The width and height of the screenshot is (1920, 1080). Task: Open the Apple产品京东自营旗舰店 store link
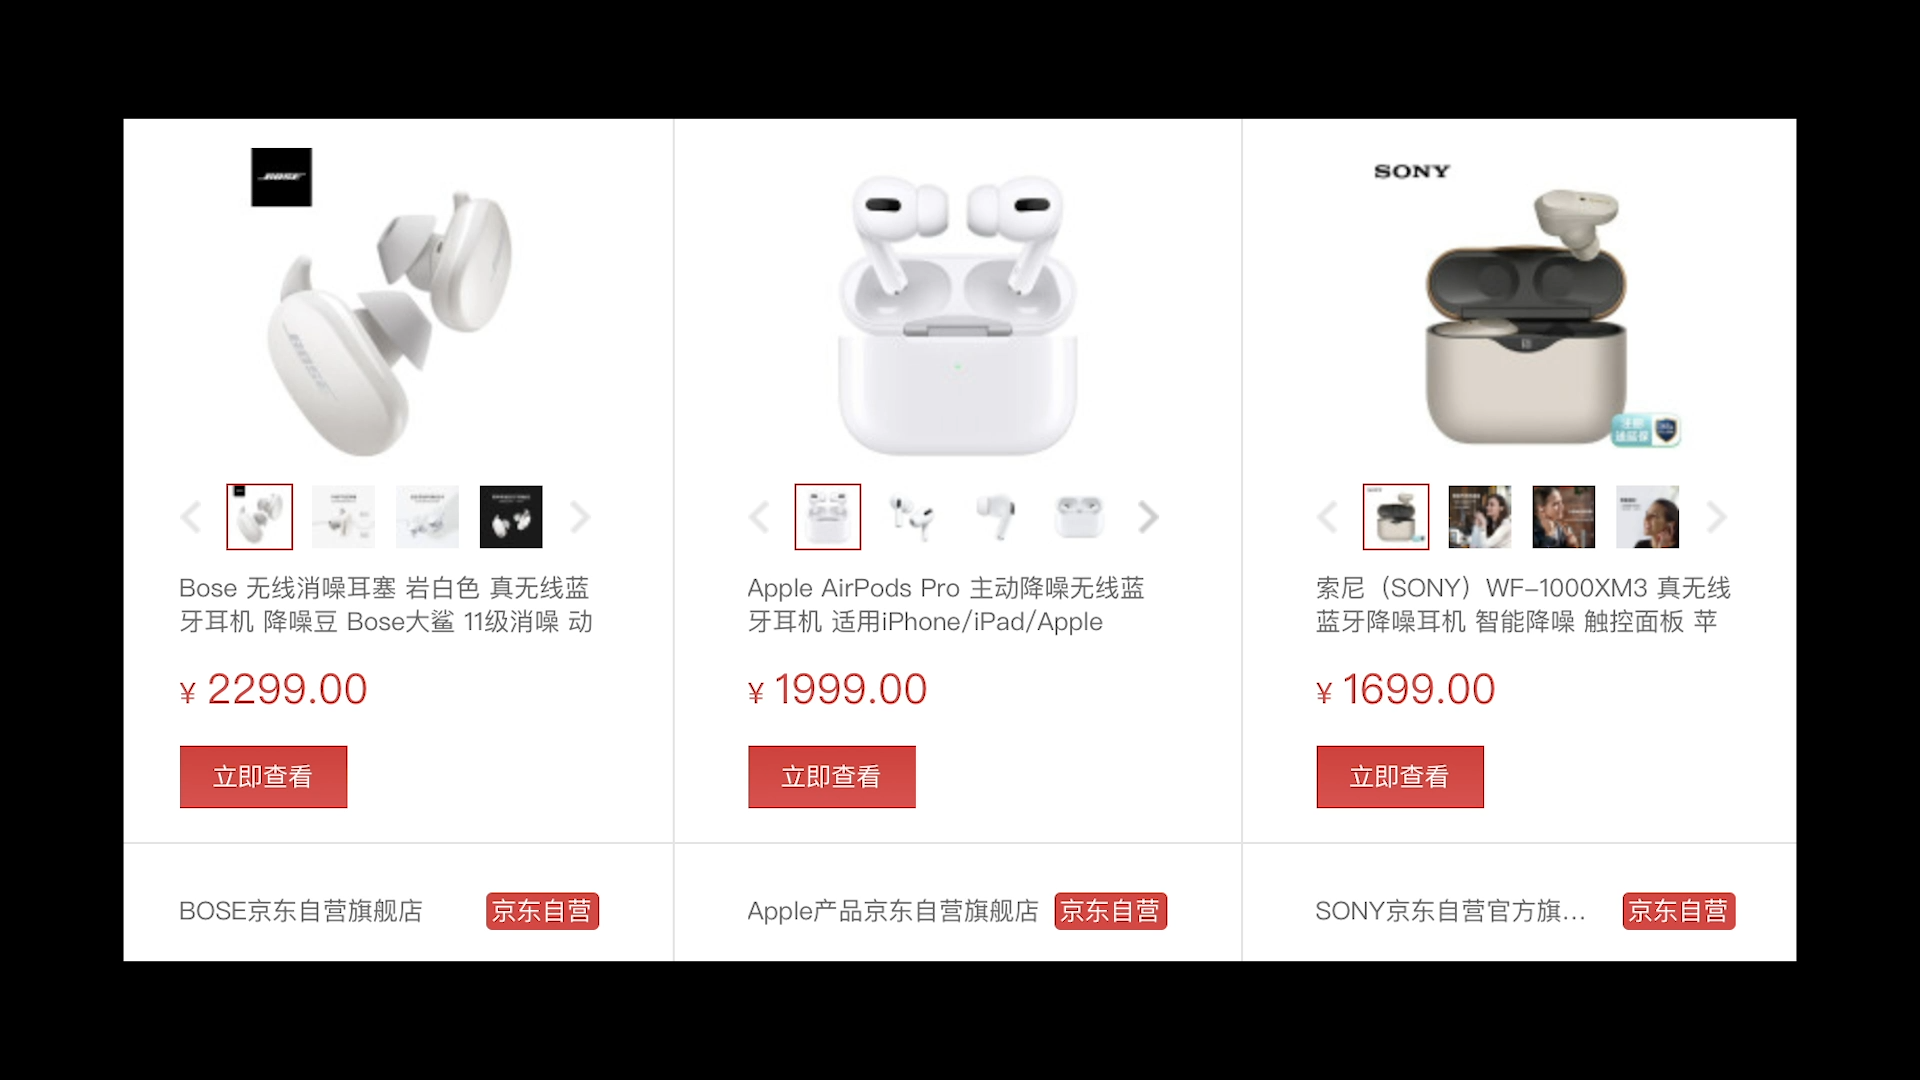click(x=892, y=911)
